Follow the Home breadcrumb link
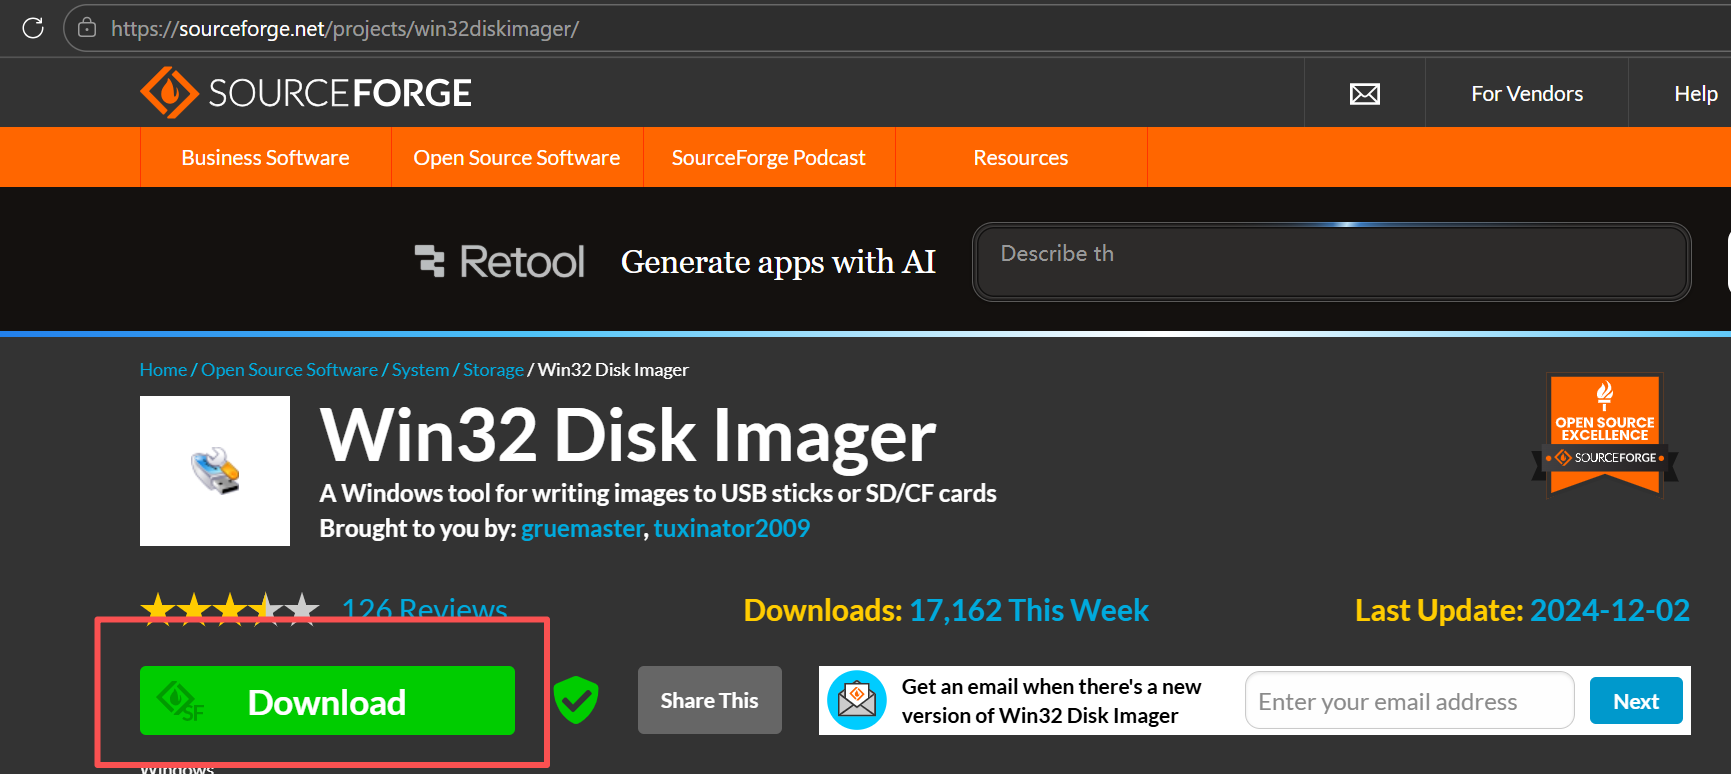1731x774 pixels. (x=163, y=370)
